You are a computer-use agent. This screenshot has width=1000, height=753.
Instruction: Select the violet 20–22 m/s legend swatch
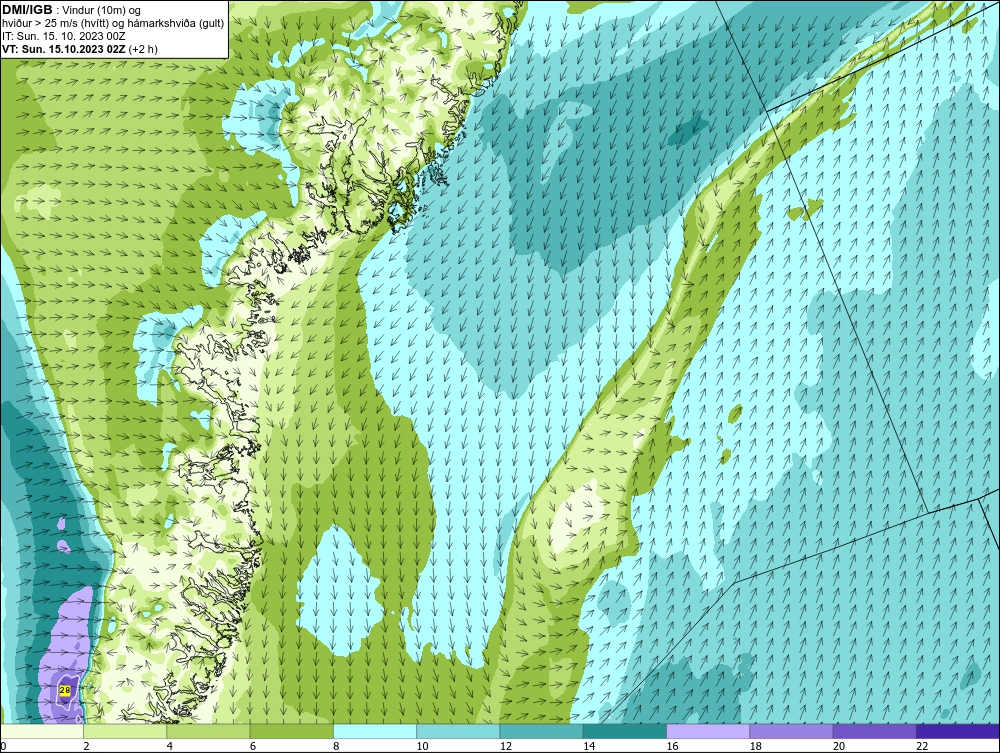pyautogui.click(x=874, y=731)
